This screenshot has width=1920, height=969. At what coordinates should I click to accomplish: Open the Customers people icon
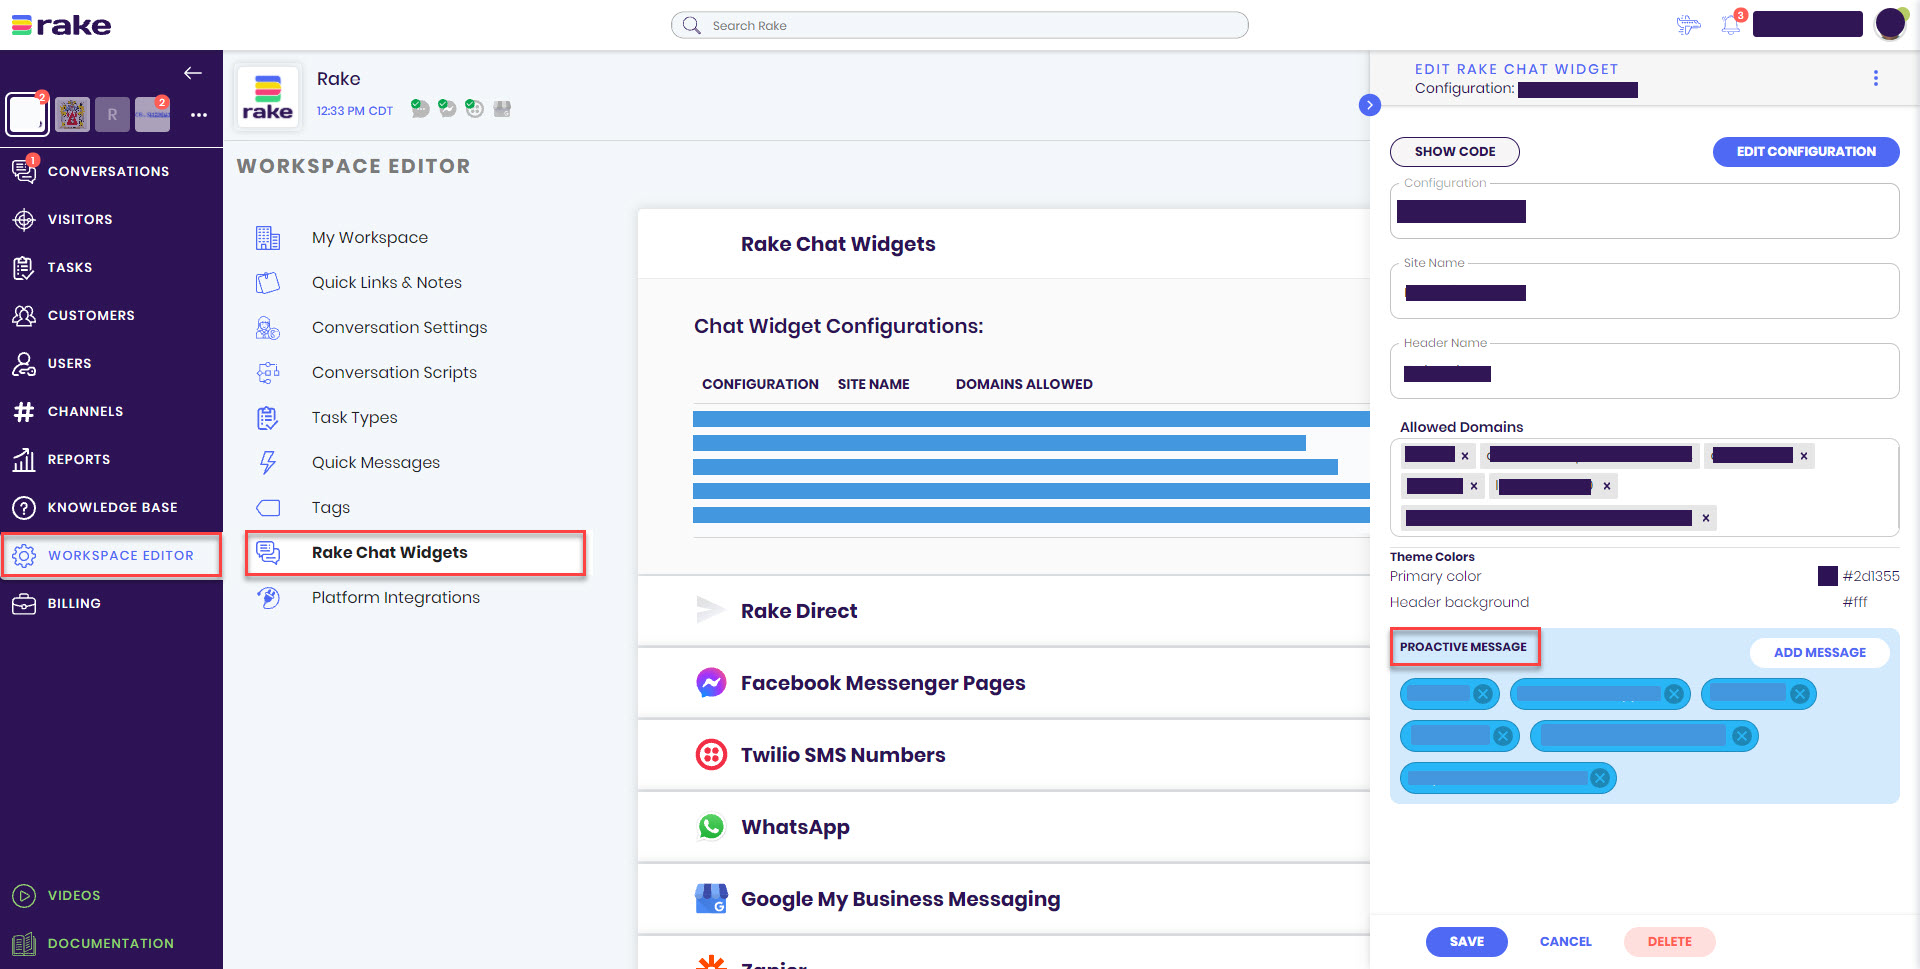click(24, 315)
